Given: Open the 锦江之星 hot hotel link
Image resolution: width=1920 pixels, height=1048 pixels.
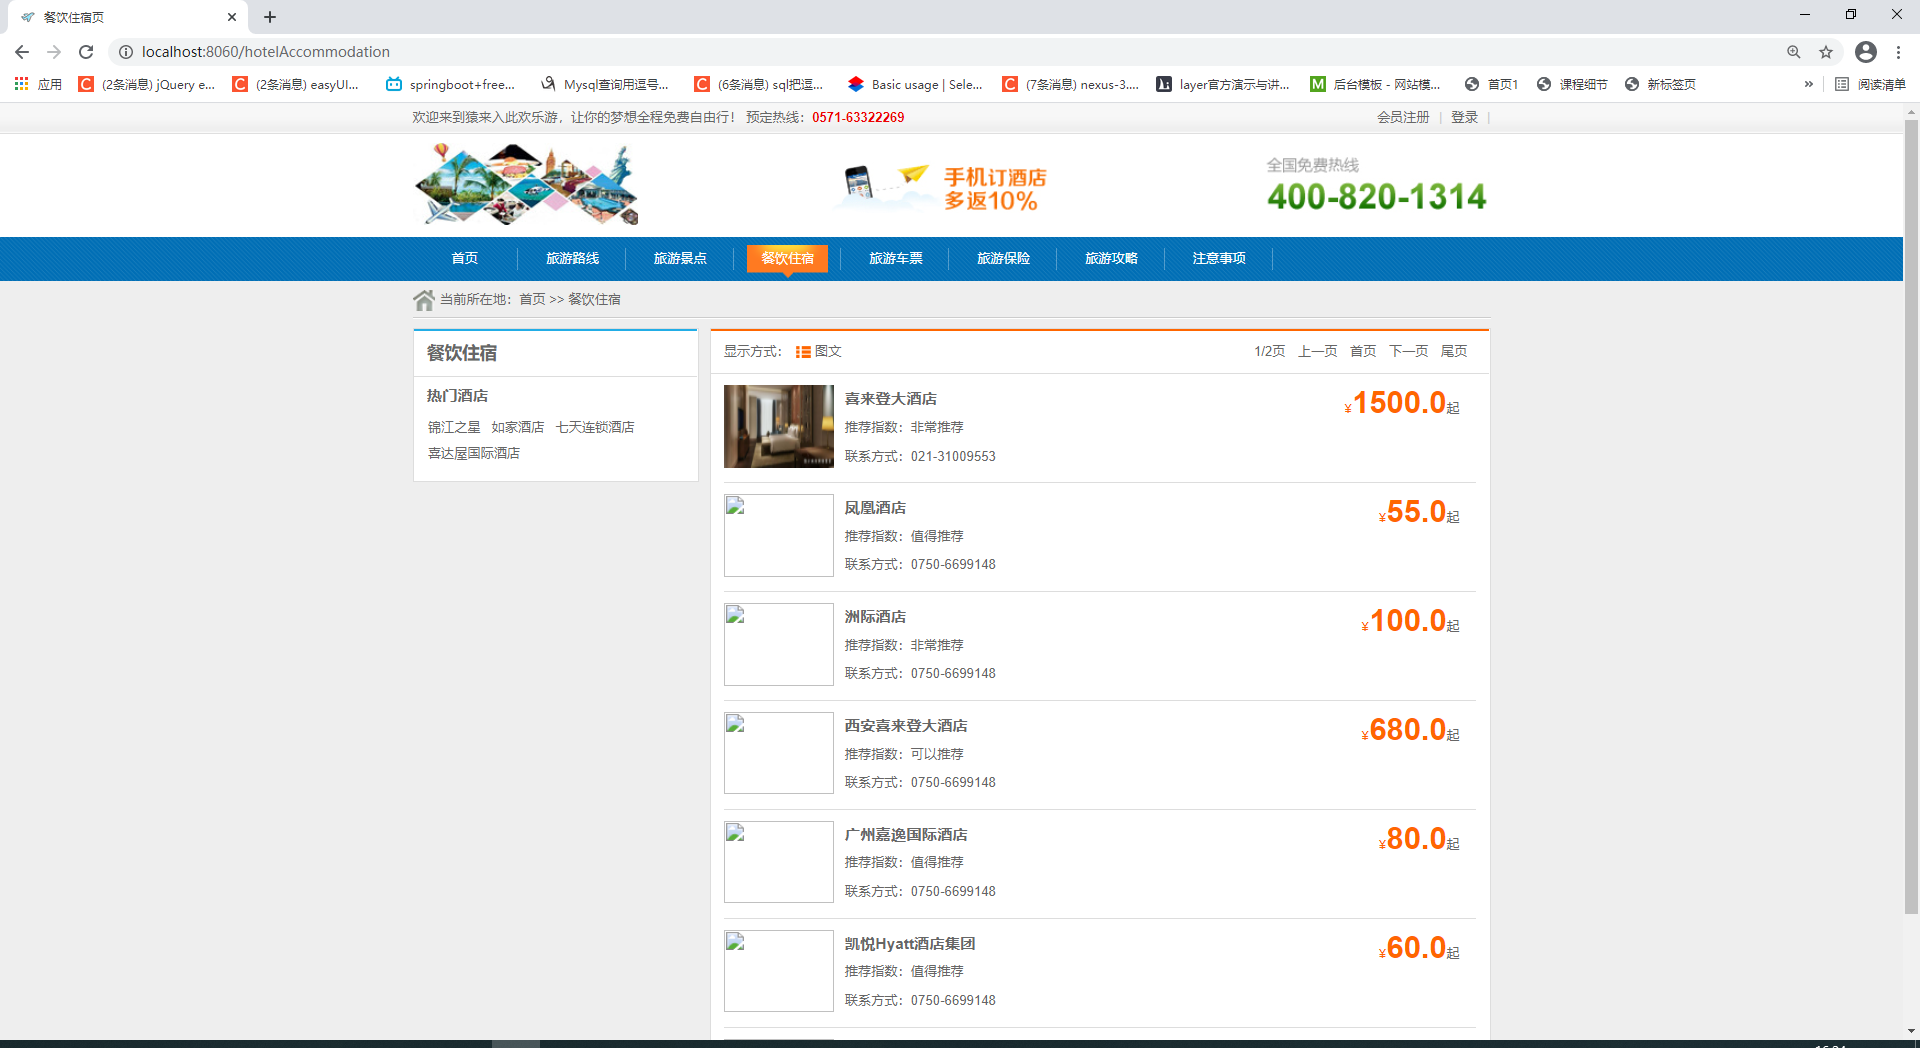Looking at the screenshot, I should (x=454, y=427).
